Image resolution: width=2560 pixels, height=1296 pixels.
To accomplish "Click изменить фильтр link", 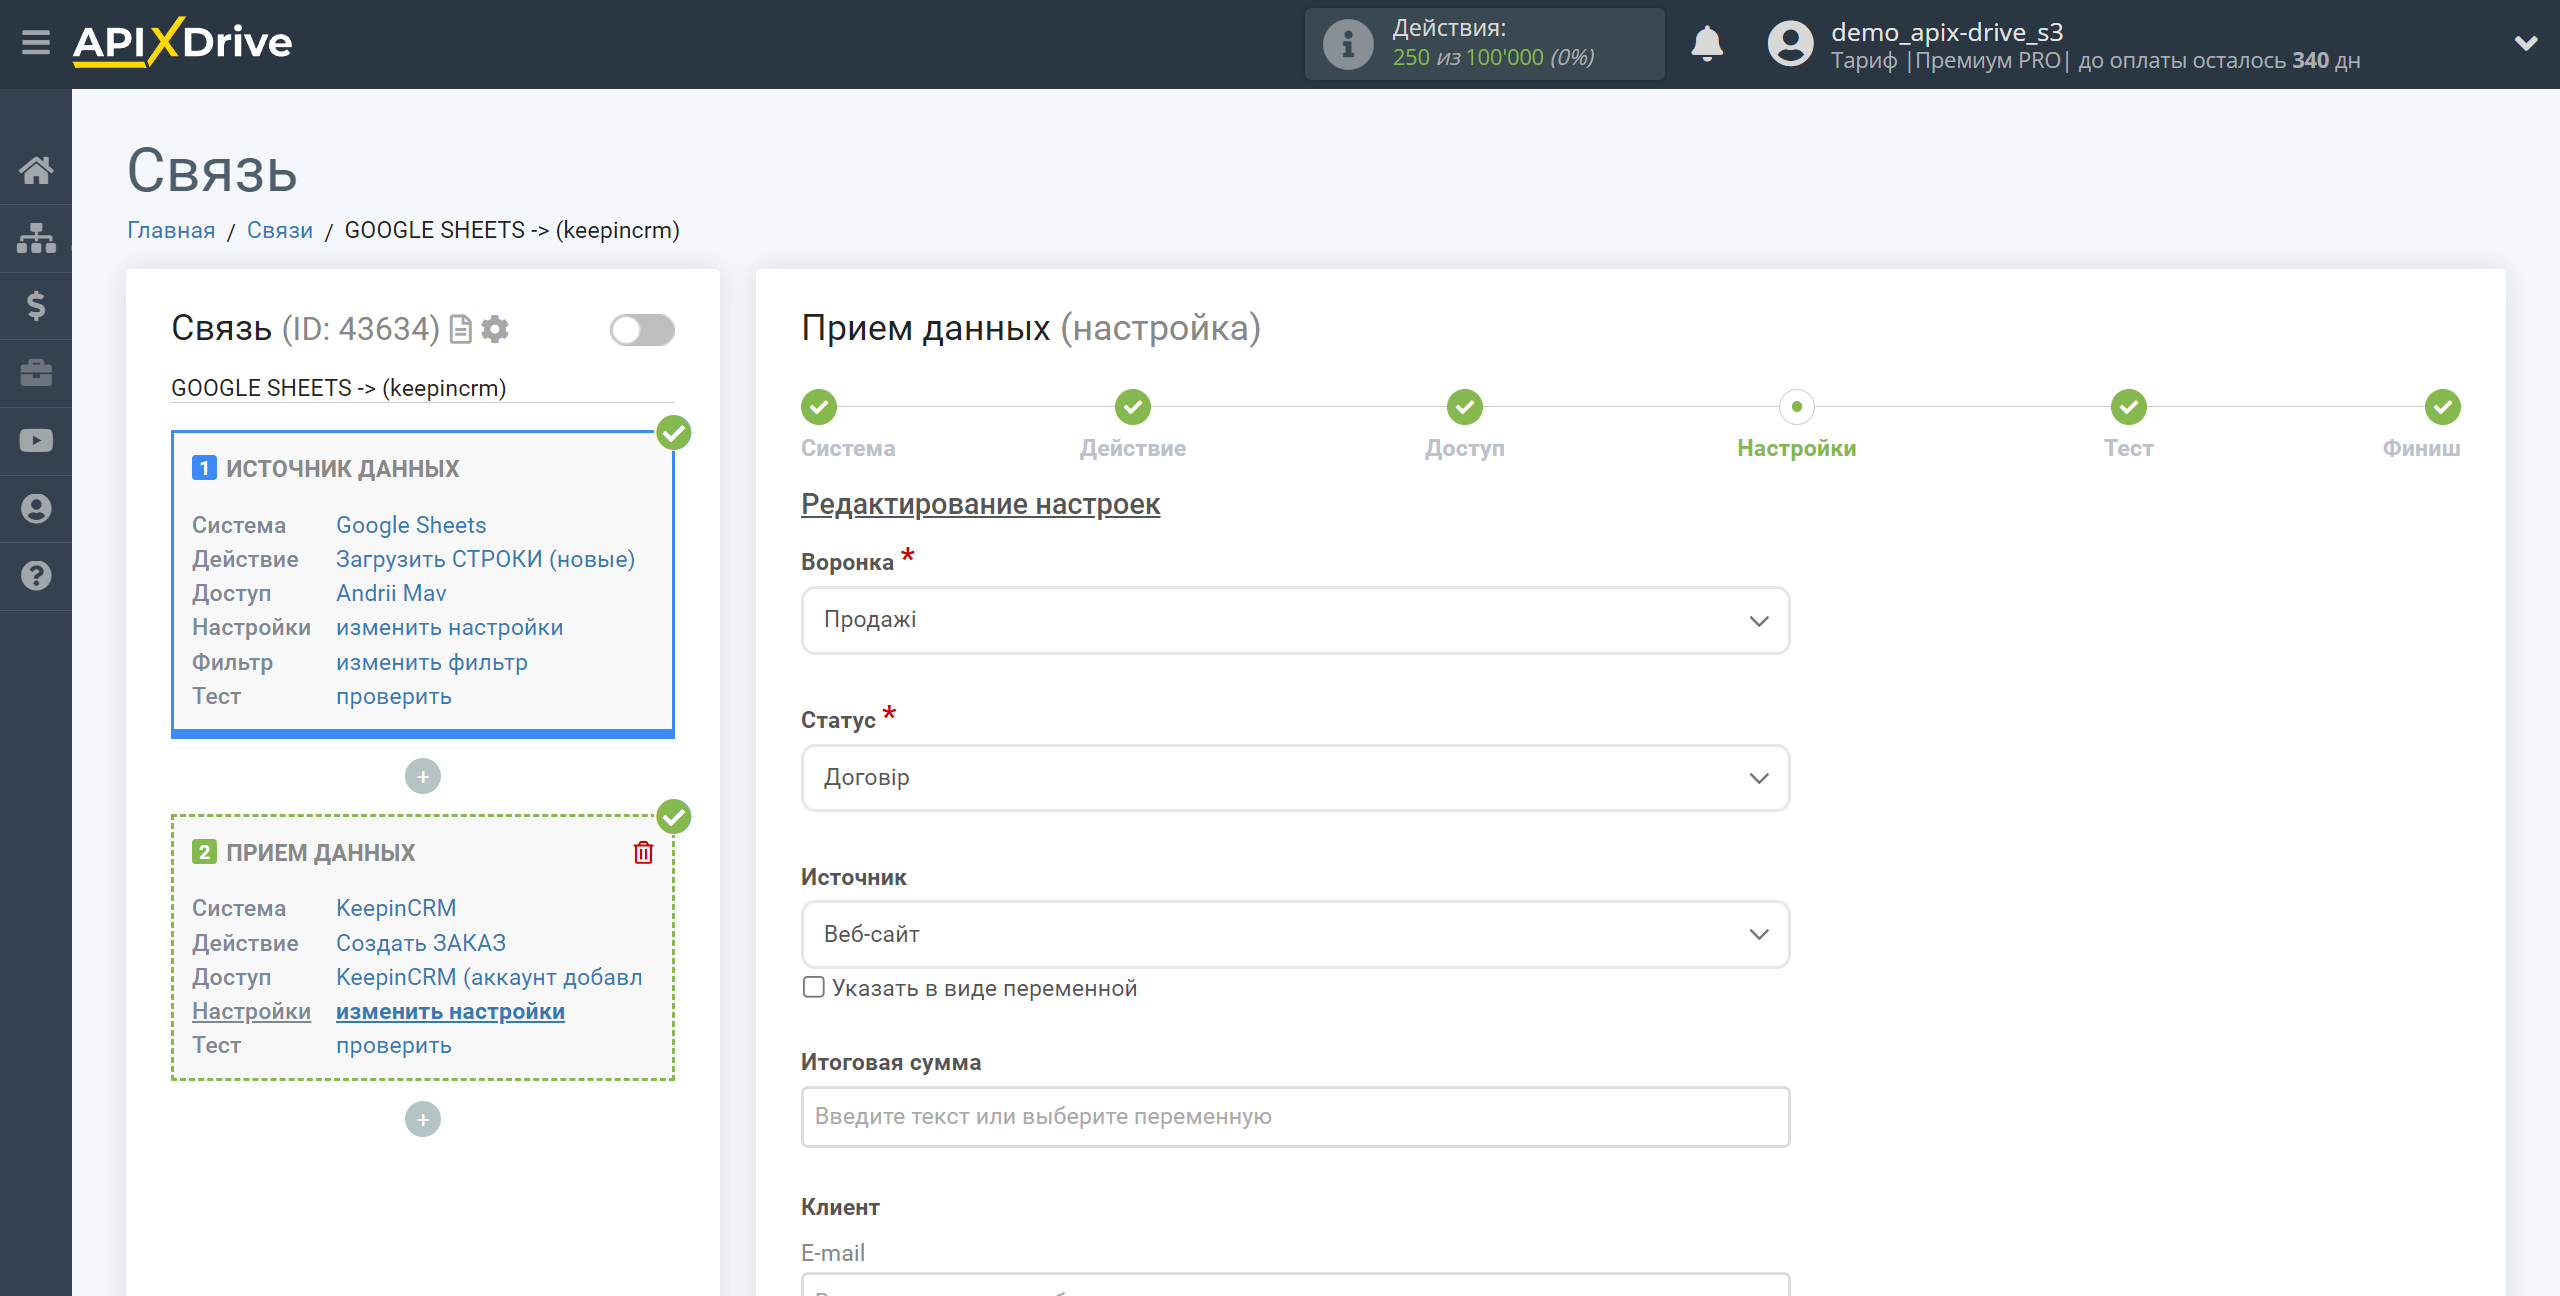I will (432, 662).
